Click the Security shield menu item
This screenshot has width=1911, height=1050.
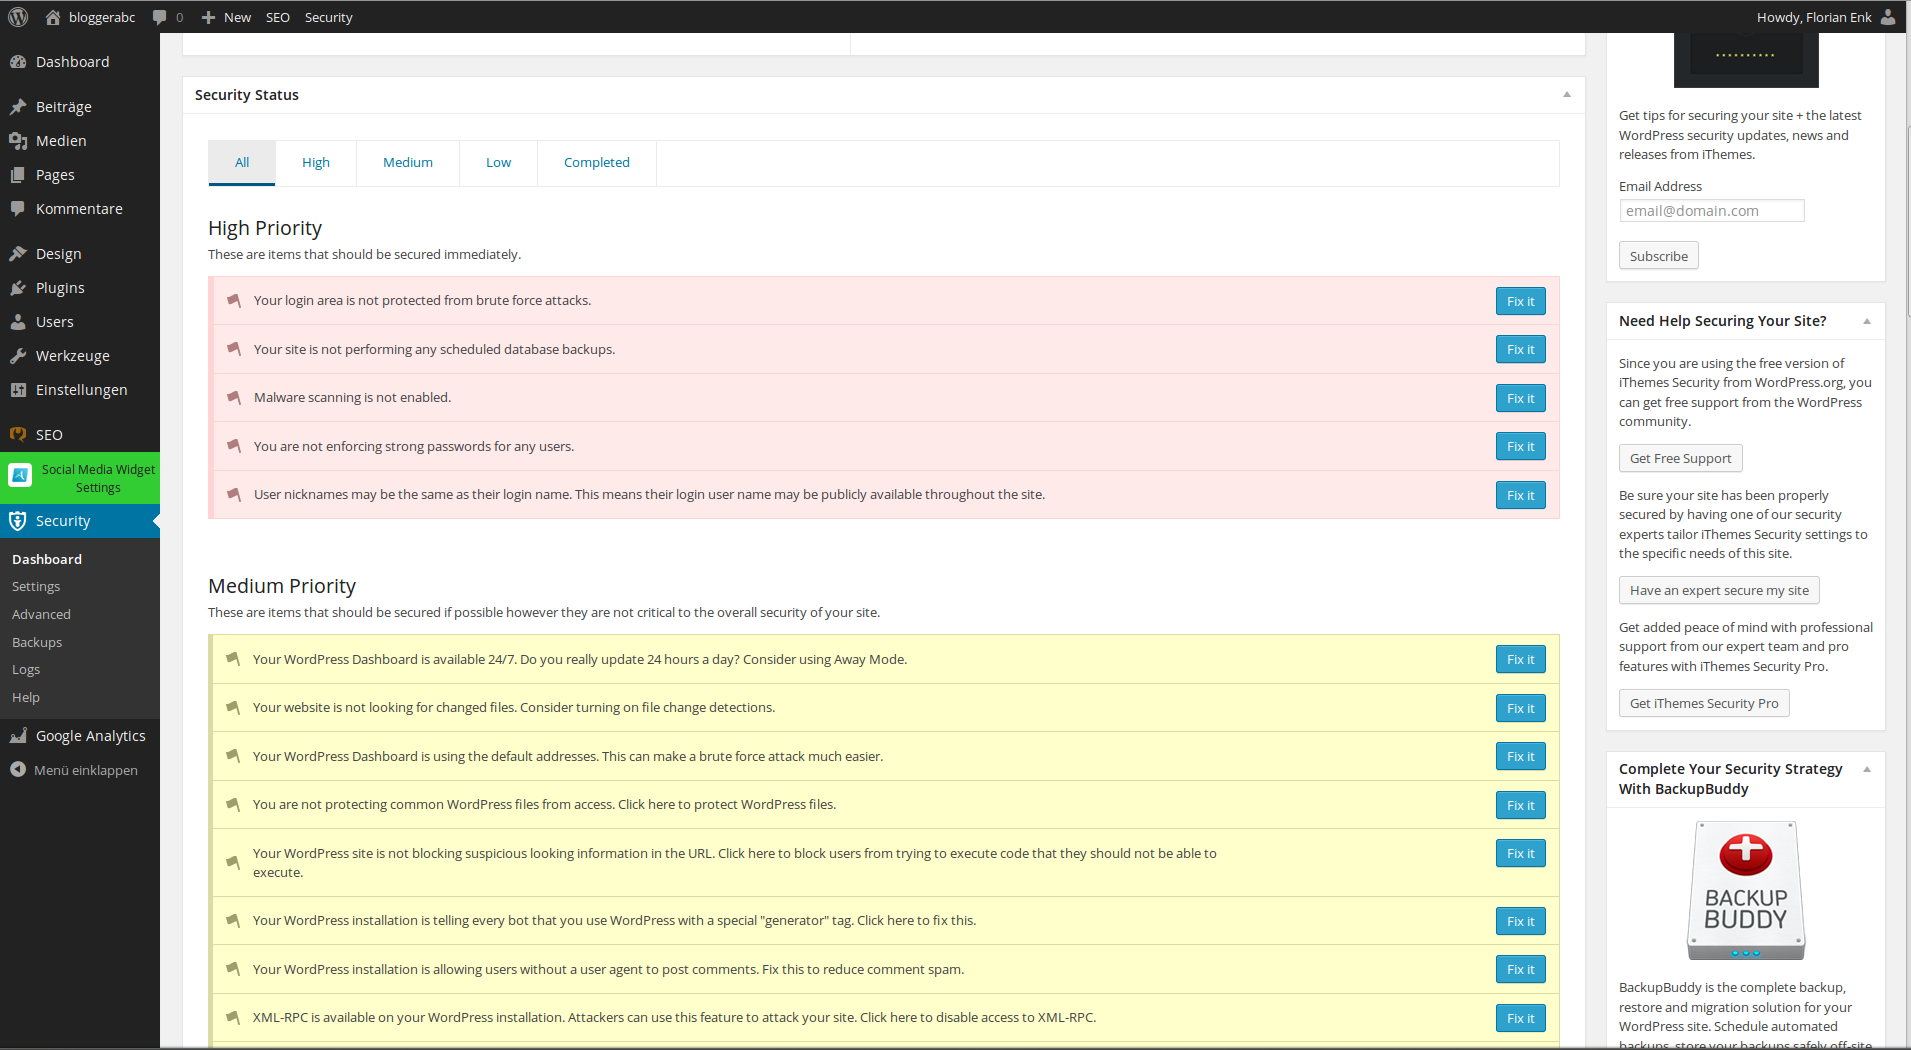tap(80, 521)
